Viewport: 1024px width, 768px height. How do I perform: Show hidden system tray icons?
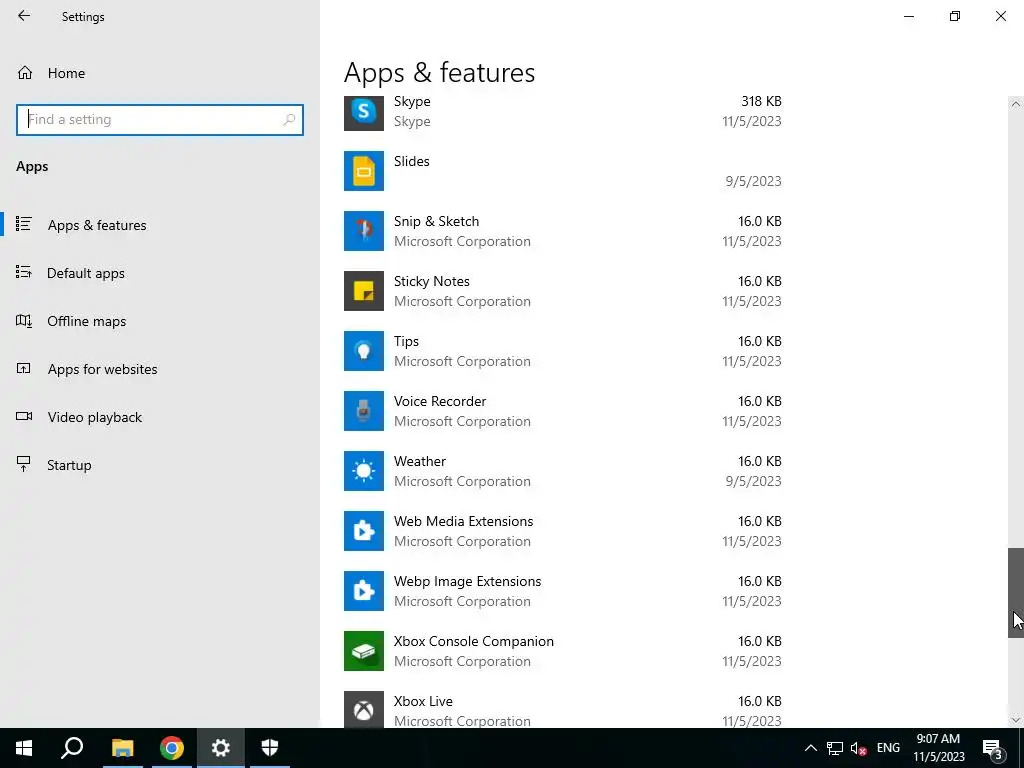pos(810,748)
